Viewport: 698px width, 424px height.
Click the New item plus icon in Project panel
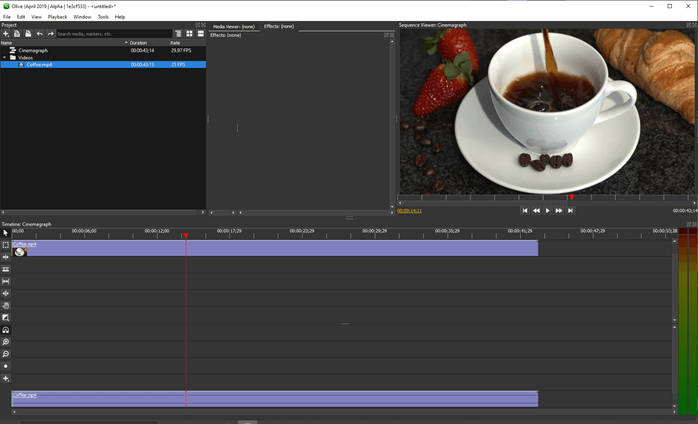6,33
